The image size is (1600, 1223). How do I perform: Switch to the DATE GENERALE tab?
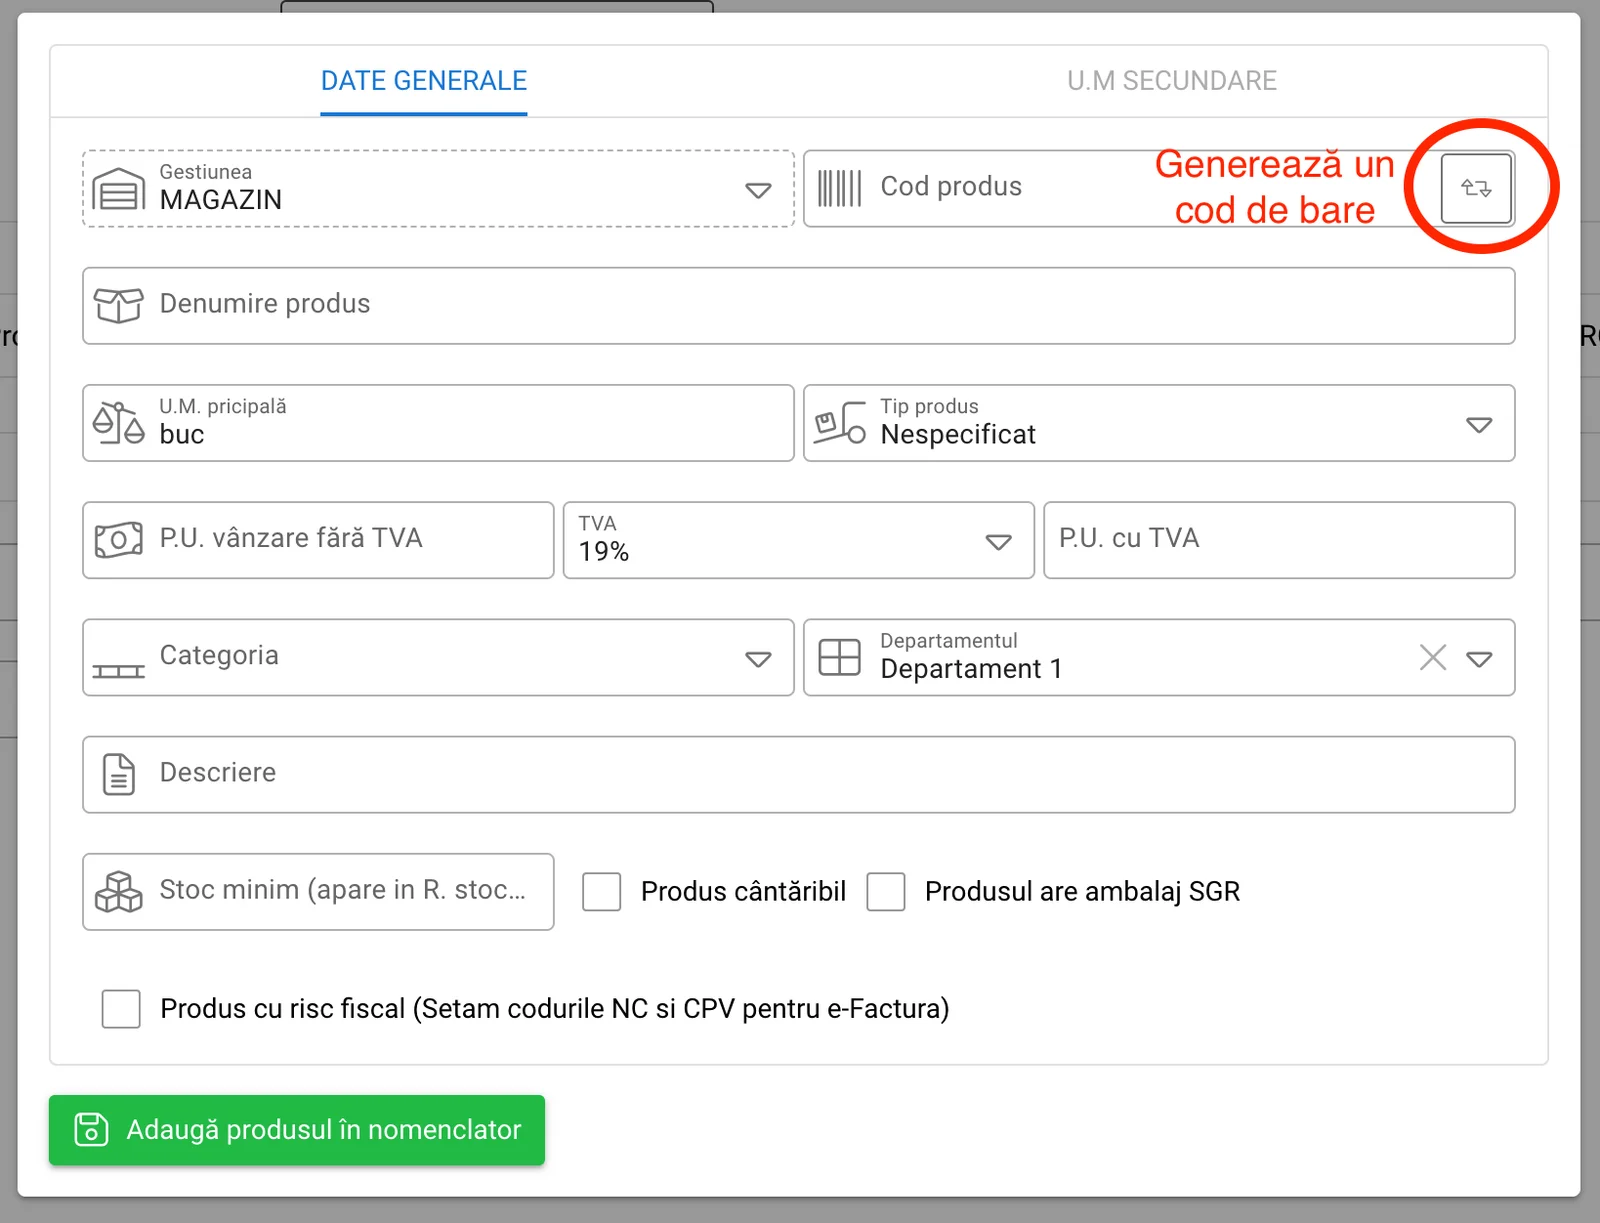click(424, 81)
